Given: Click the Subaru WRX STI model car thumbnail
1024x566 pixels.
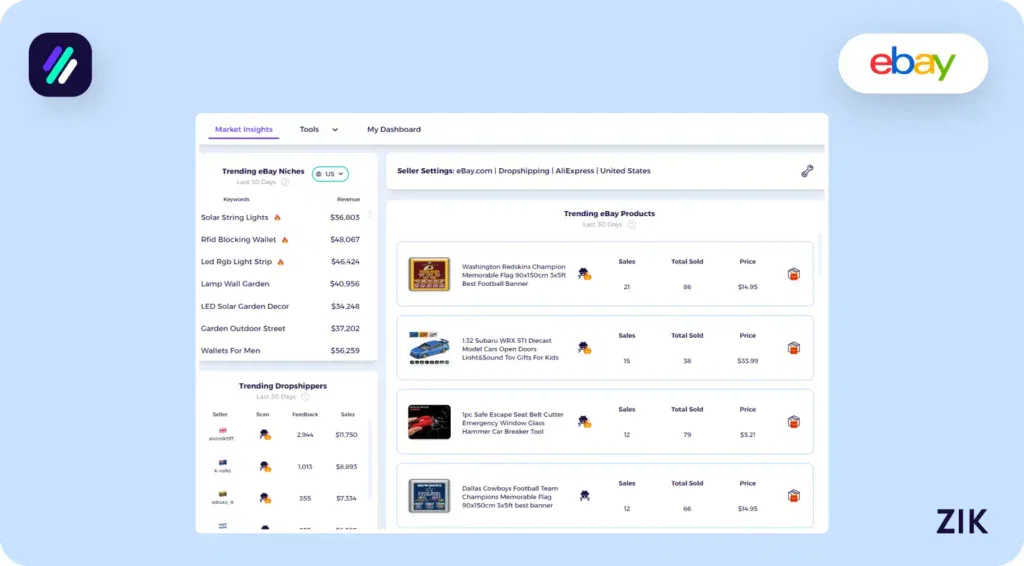Looking at the screenshot, I should click(429, 348).
